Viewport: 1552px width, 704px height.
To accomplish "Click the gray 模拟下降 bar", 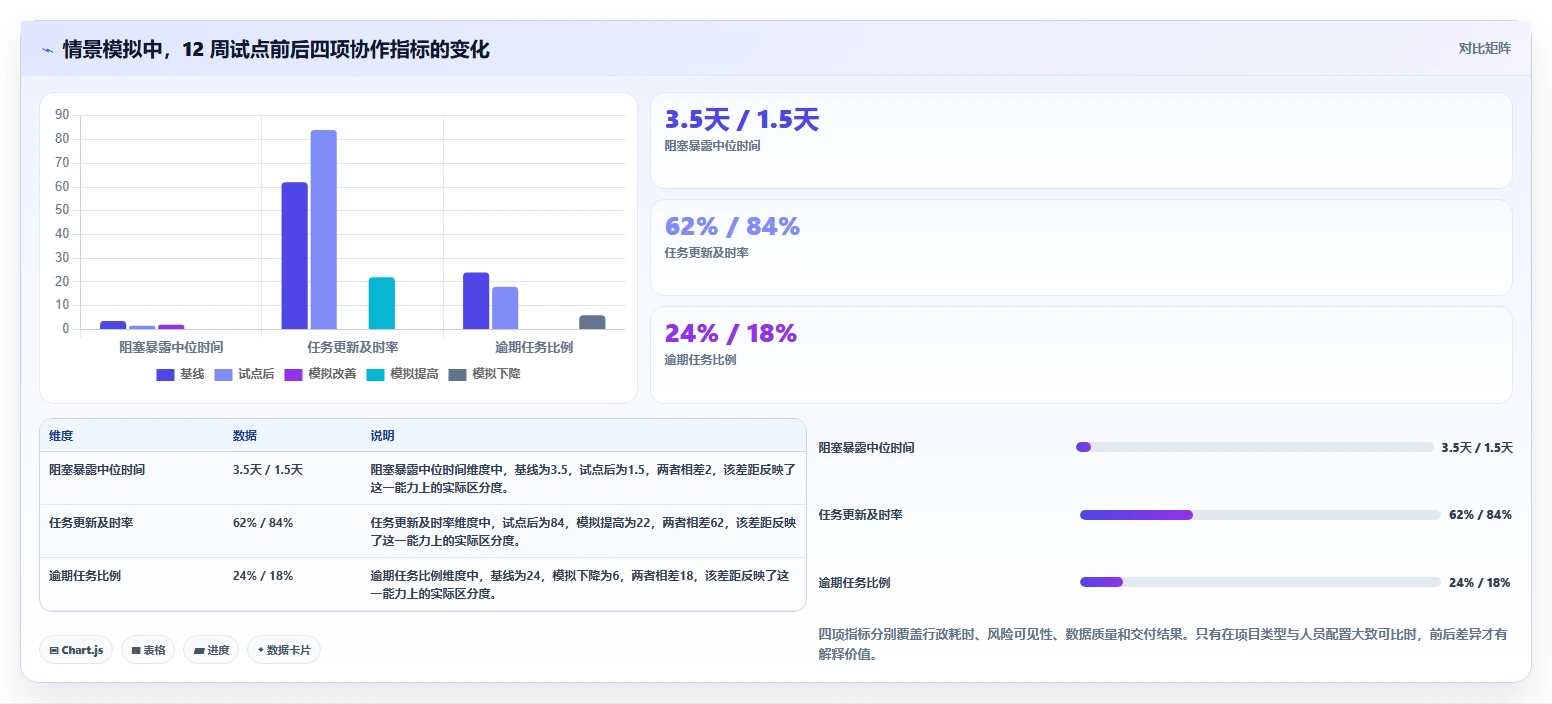I will [x=592, y=322].
